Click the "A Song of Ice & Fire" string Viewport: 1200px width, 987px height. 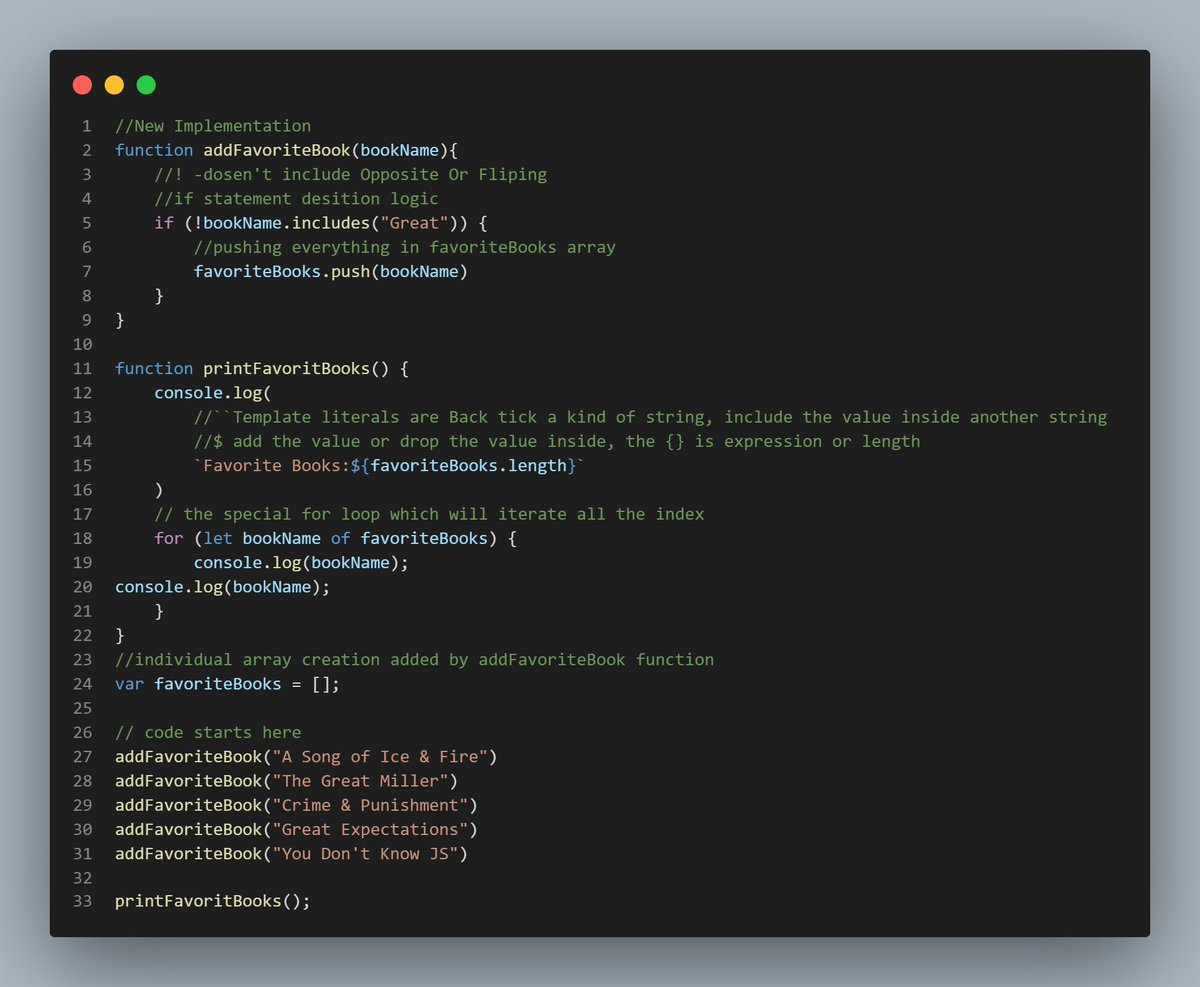pos(380,757)
